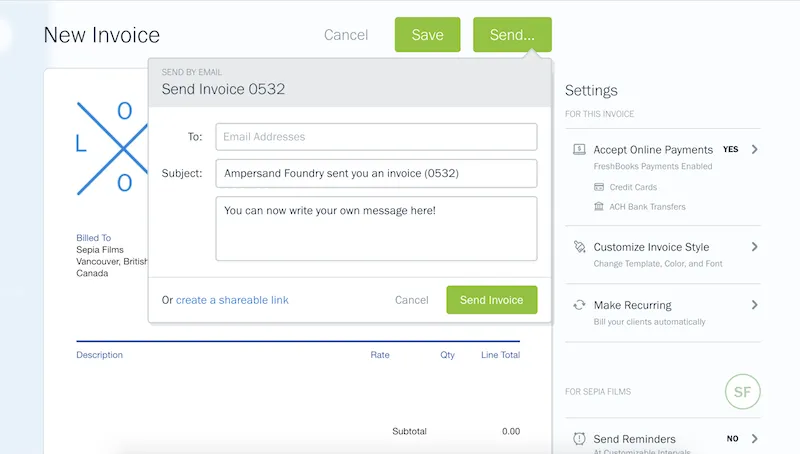Toggle the Send Reminders NO setting
The image size is (800, 454).
[731, 439]
